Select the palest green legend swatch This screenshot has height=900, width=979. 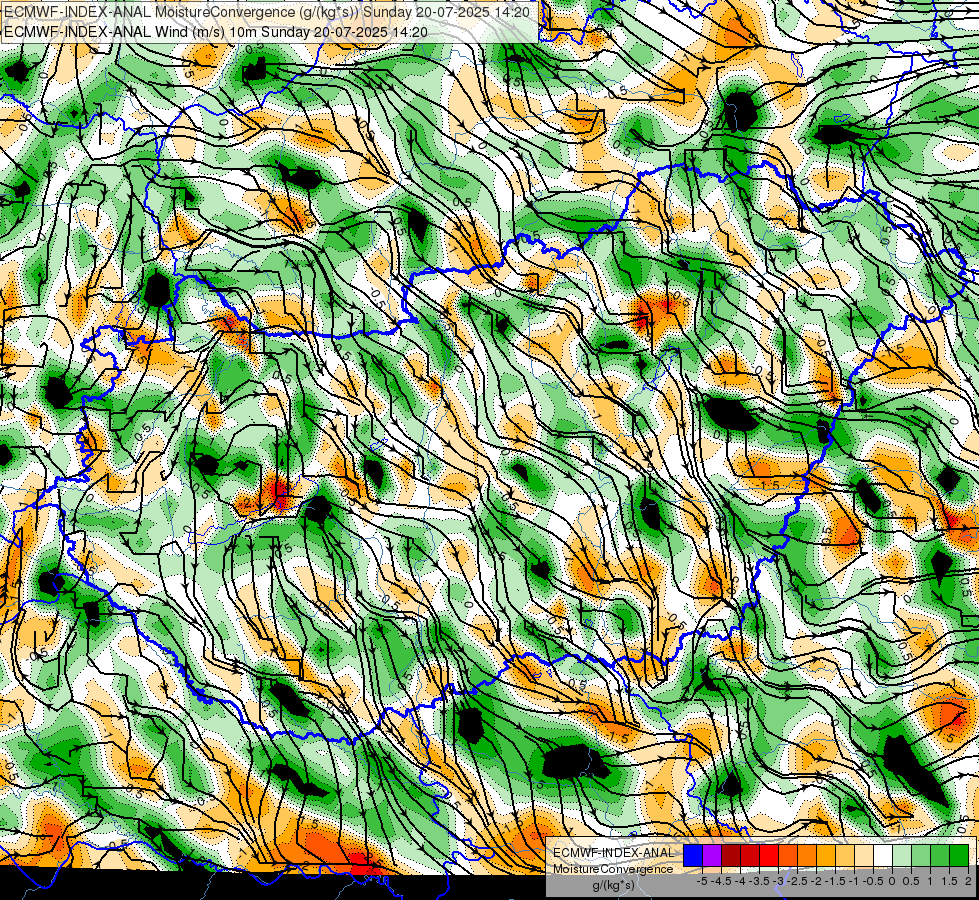click(902, 855)
